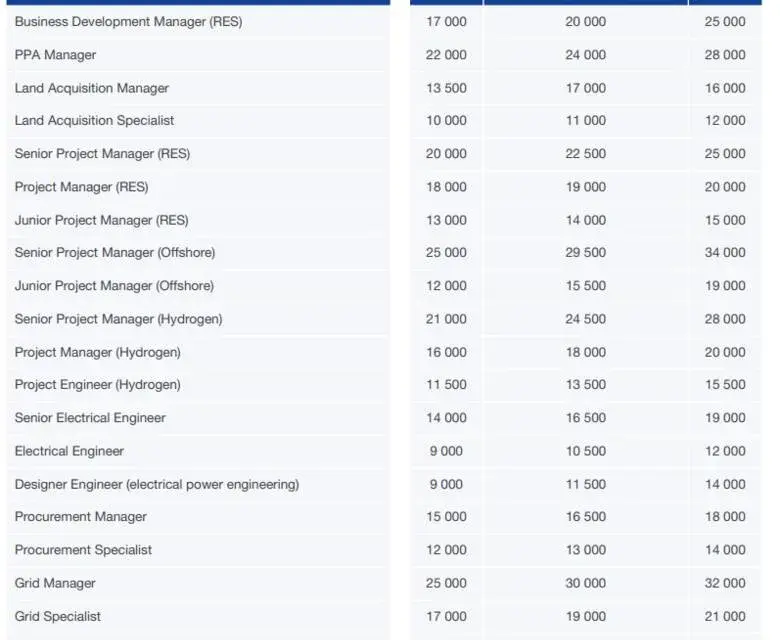Click the 11 500 value for Project Engineer (Hydrogen)
This screenshot has height=640, width=780.
pyautogui.click(x=446, y=384)
